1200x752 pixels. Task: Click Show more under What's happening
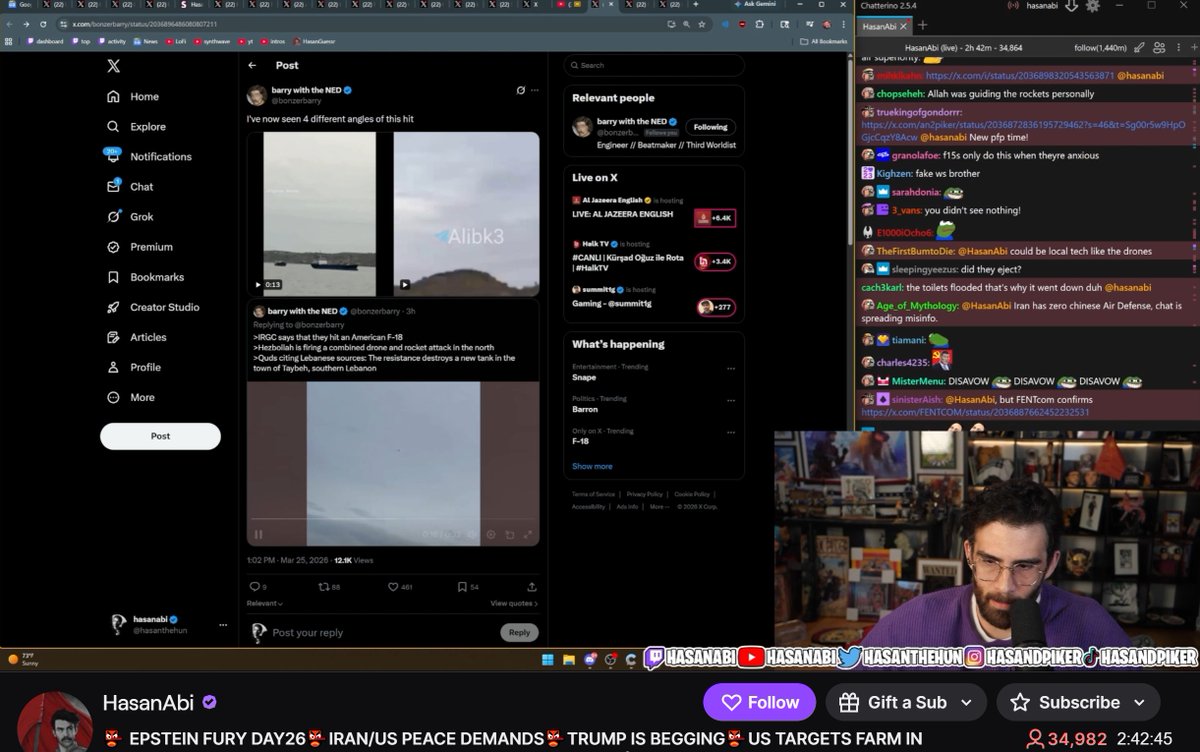(592, 466)
